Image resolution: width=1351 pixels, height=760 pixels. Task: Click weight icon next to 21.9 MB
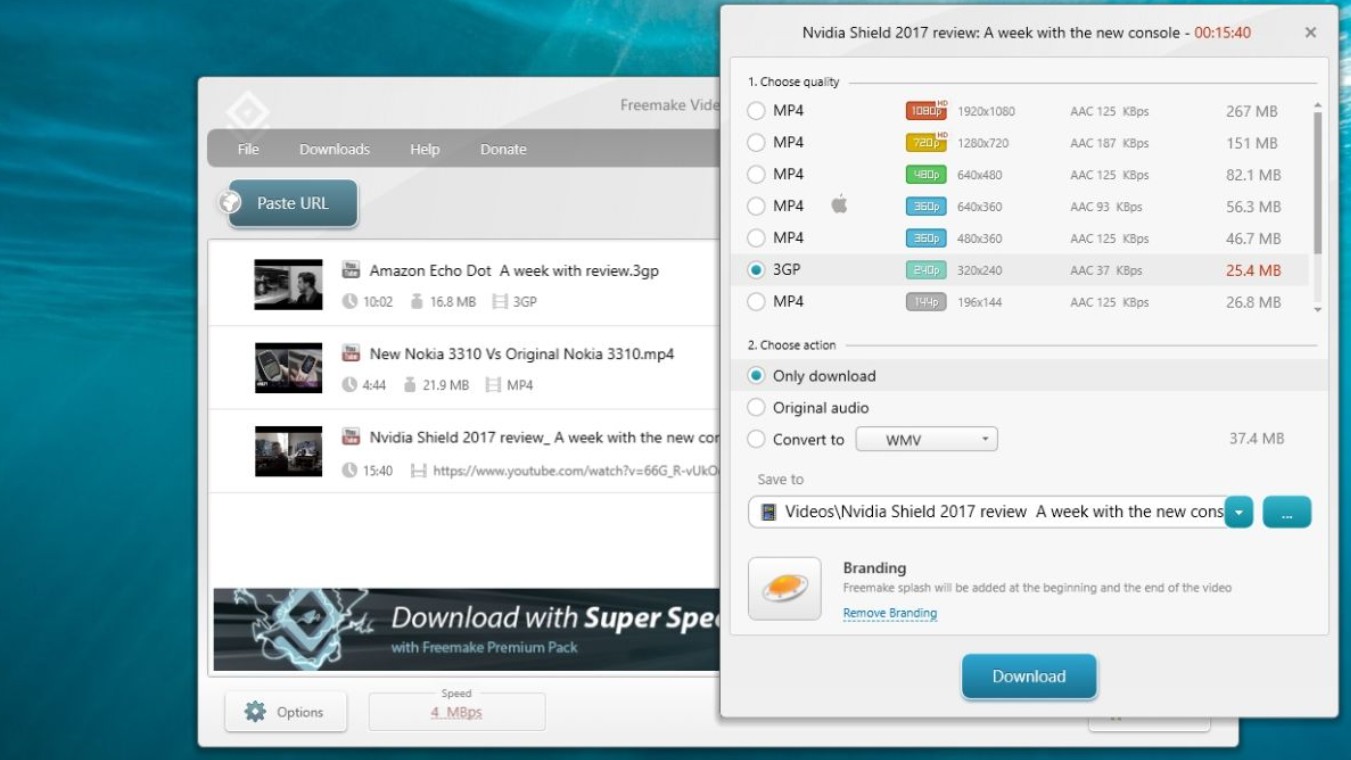pos(409,385)
